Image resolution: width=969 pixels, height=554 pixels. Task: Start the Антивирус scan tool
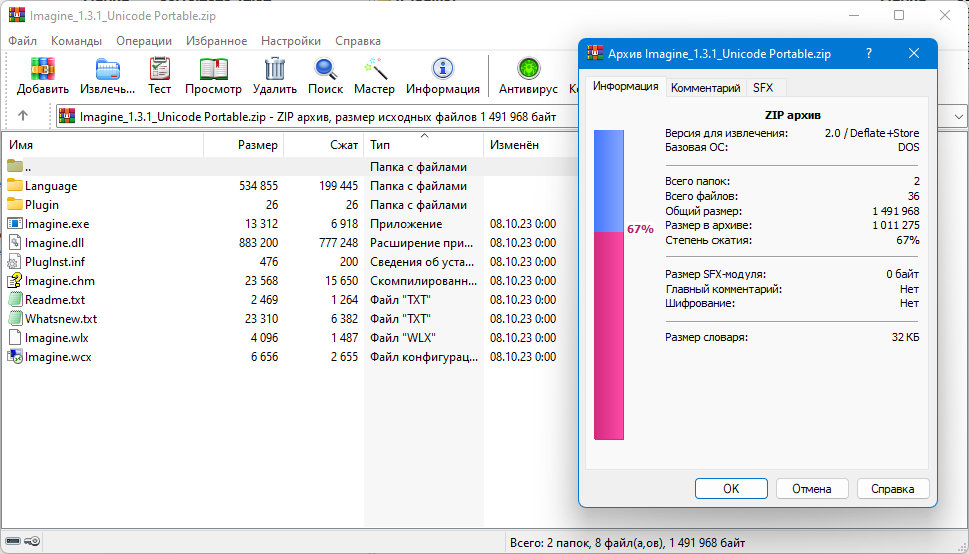[x=528, y=69]
